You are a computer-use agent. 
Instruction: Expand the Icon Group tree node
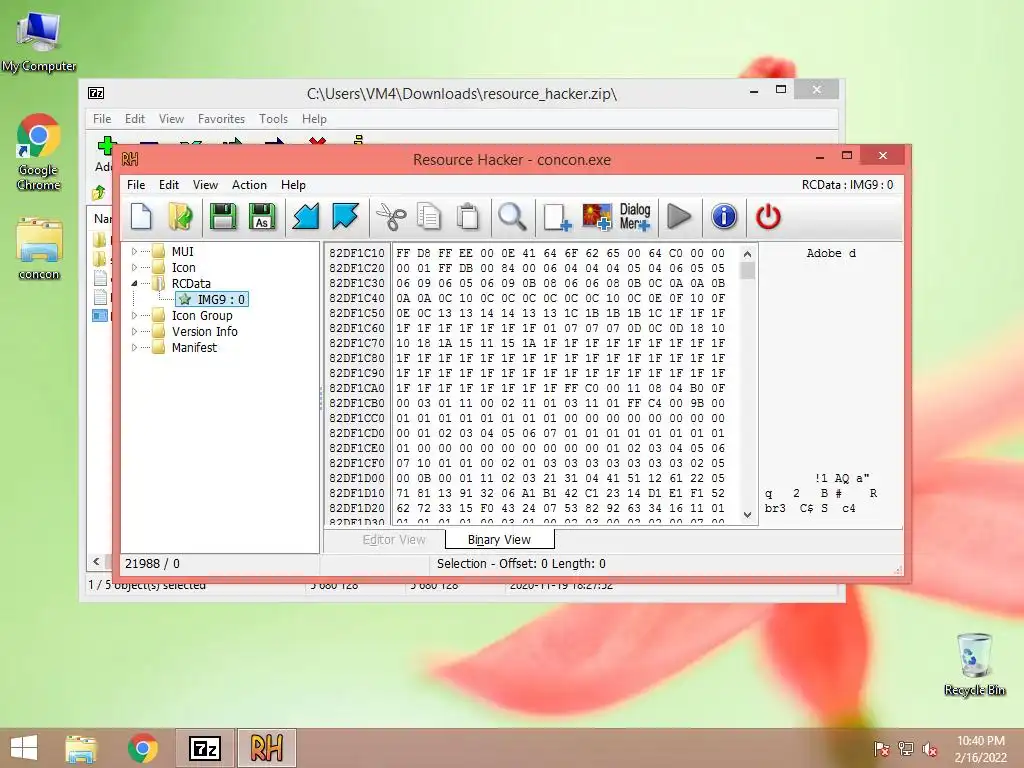pos(135,315)
